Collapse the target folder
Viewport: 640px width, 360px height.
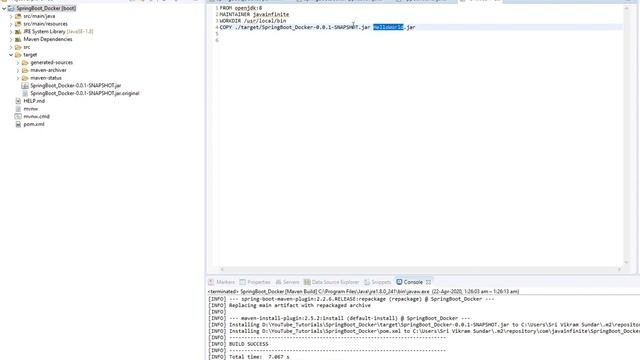point(11,55)
